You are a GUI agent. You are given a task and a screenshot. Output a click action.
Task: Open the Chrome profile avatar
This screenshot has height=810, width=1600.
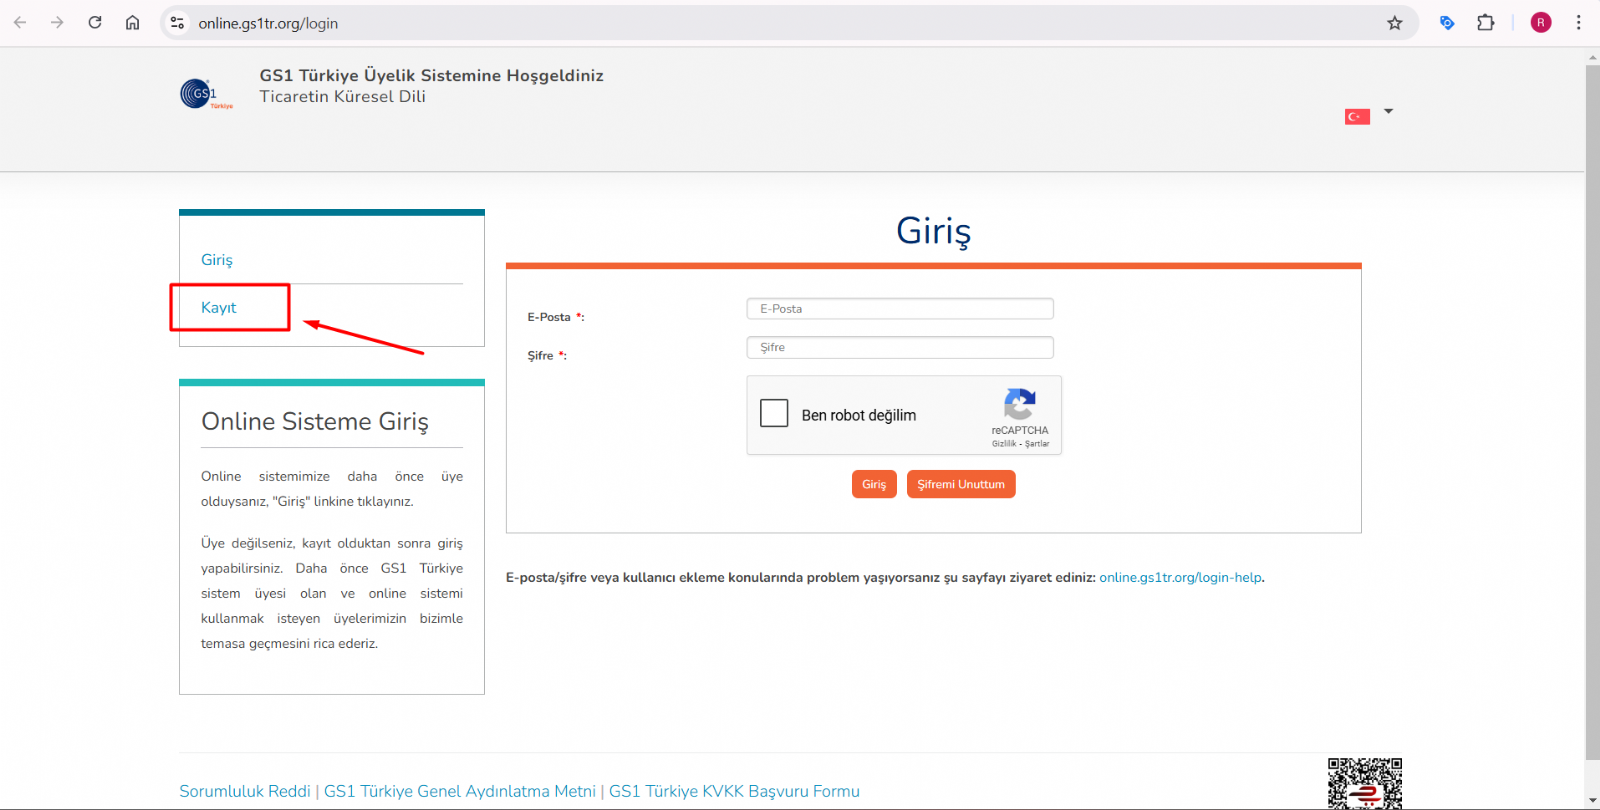point(1540,23)
